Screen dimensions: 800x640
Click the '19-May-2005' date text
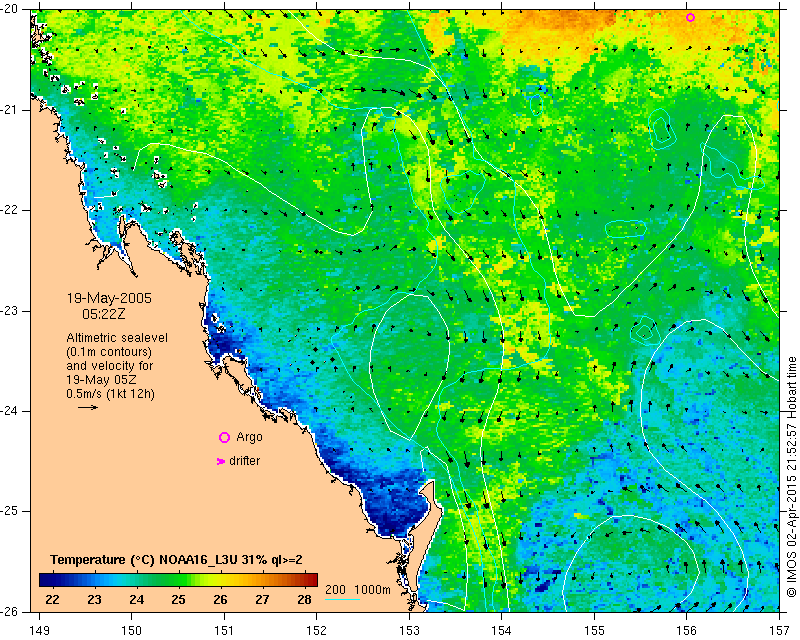[x=109, y=298]
